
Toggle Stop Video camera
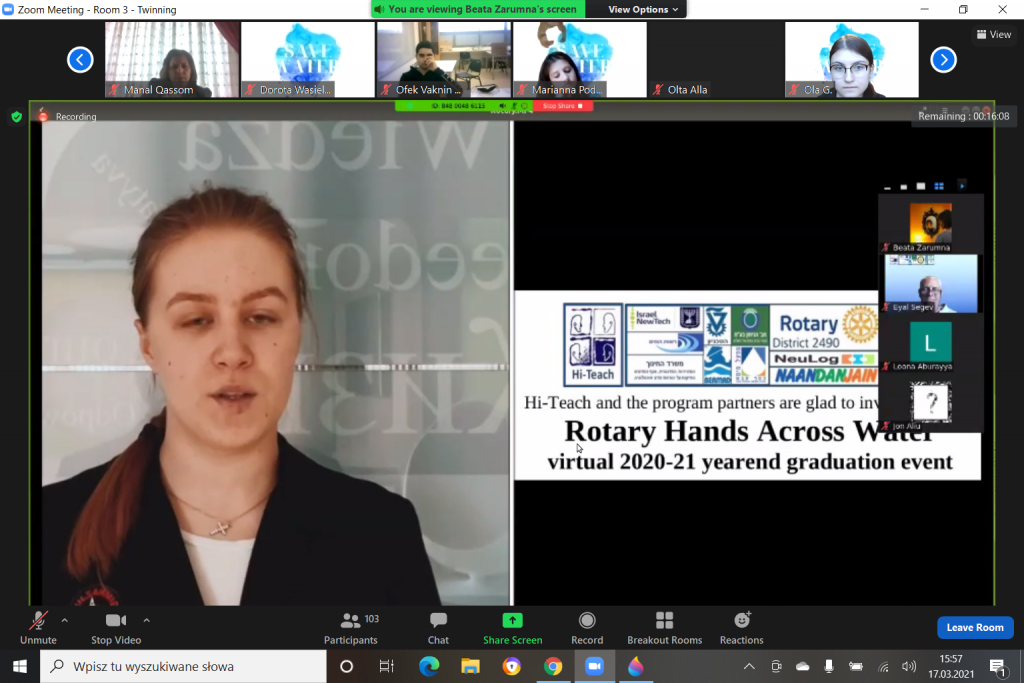(x=116, y=627)
